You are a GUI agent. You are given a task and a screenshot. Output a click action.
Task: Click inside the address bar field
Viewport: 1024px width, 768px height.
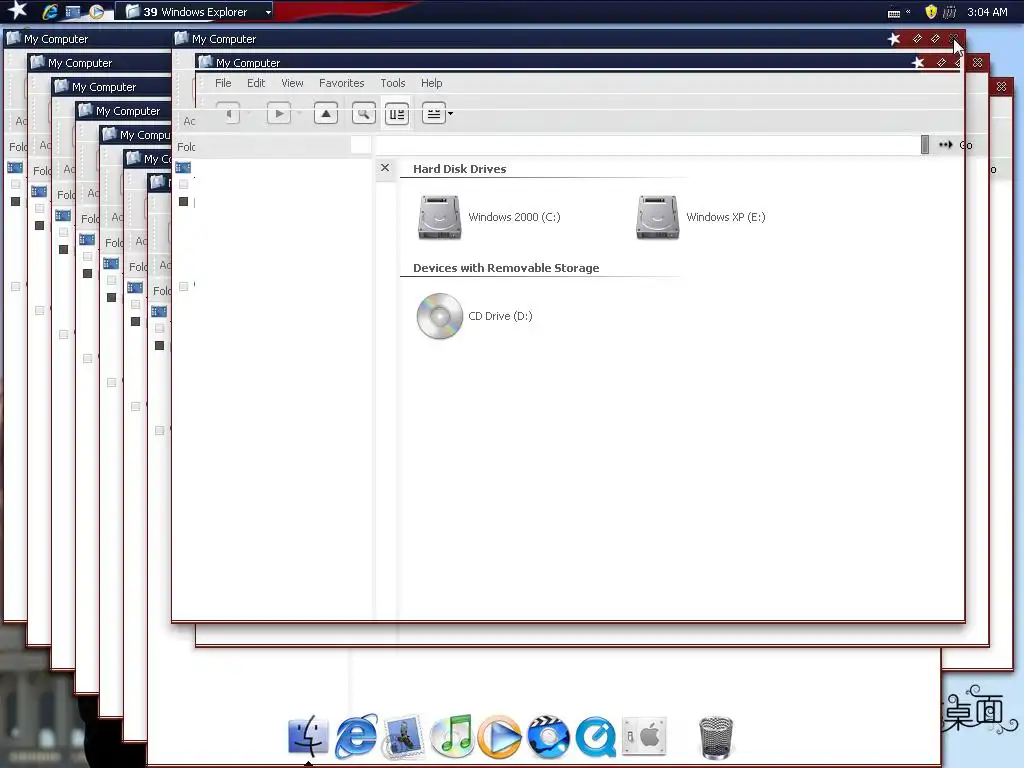coord(647,144)
